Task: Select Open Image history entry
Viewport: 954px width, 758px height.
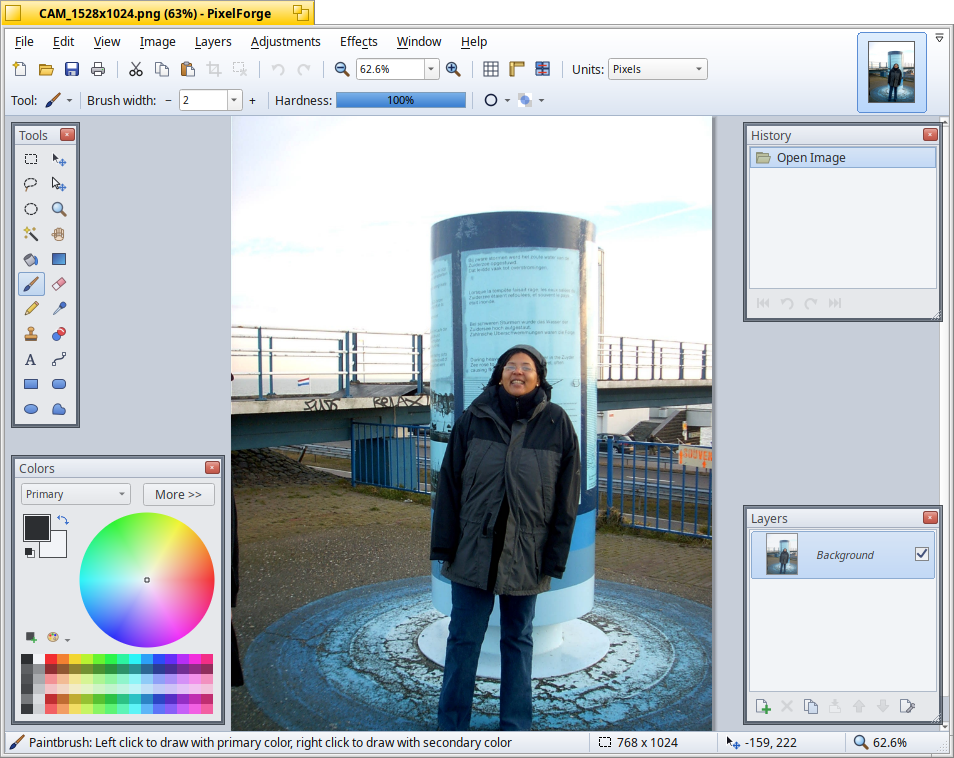Action: (x=843, y=158)
